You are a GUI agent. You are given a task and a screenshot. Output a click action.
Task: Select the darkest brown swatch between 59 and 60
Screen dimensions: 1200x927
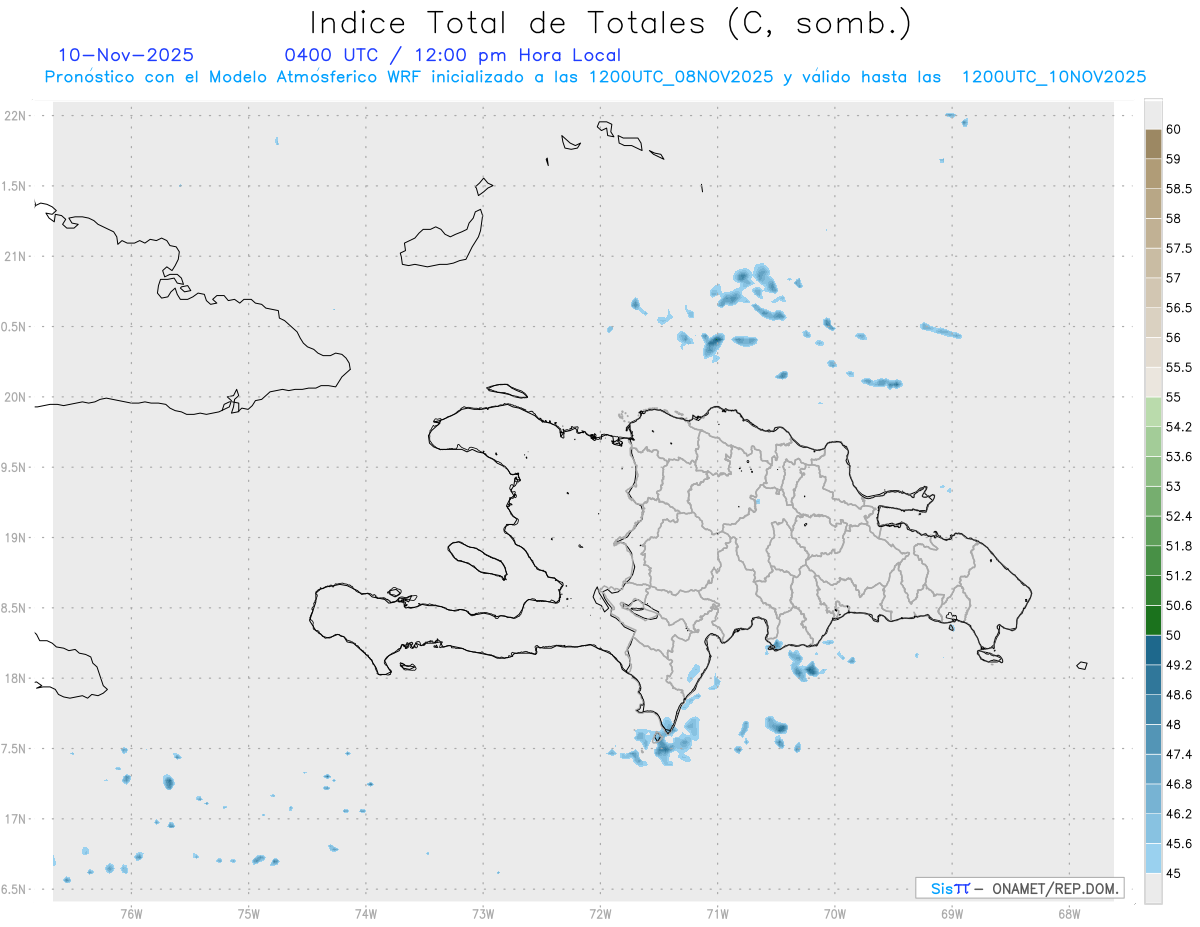point(1153,144)
